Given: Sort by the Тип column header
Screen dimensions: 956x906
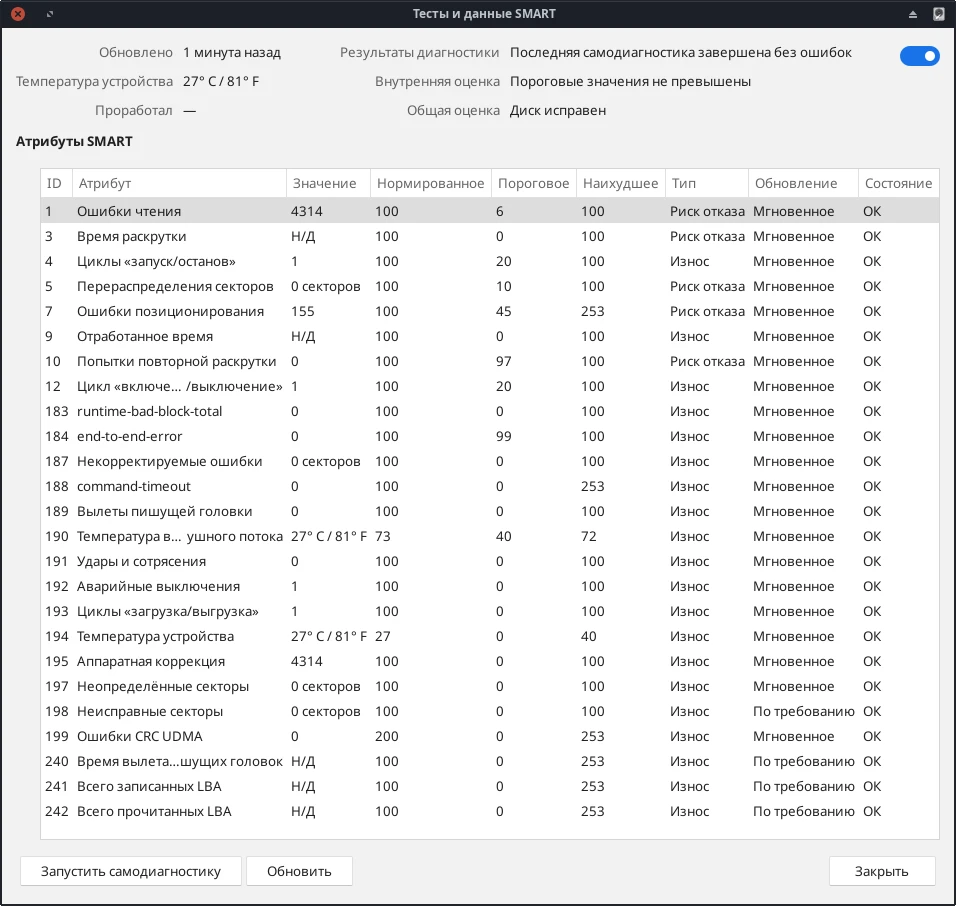Looking at the screenshot, I should [707, 184].
